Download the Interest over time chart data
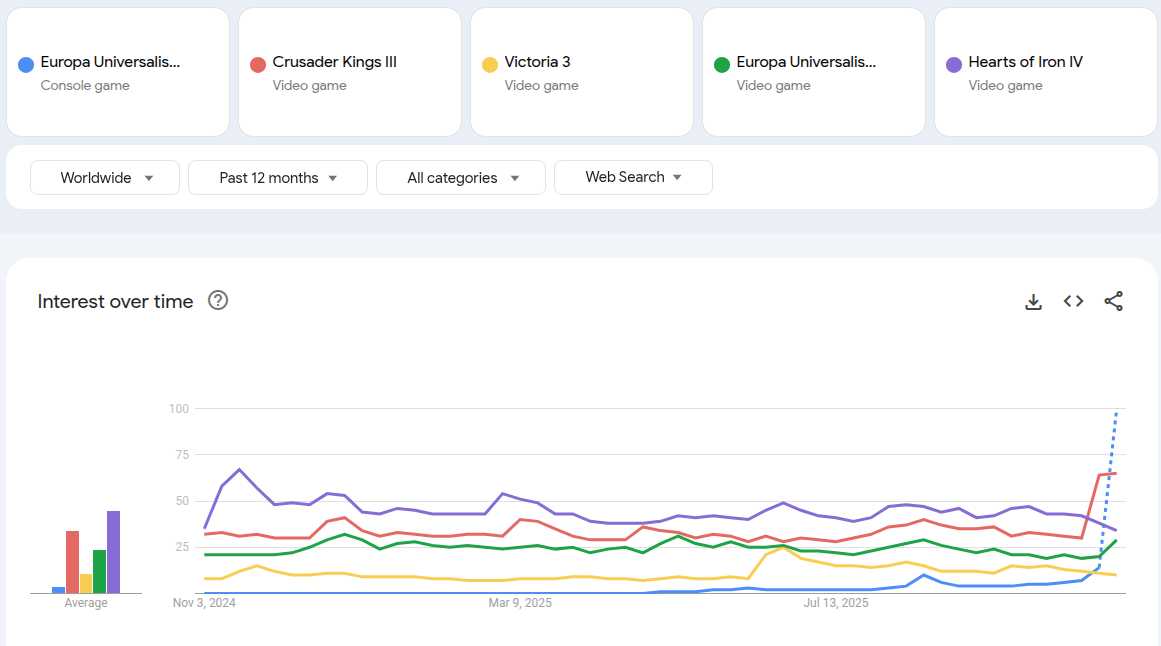 [x=1033, y=302]
